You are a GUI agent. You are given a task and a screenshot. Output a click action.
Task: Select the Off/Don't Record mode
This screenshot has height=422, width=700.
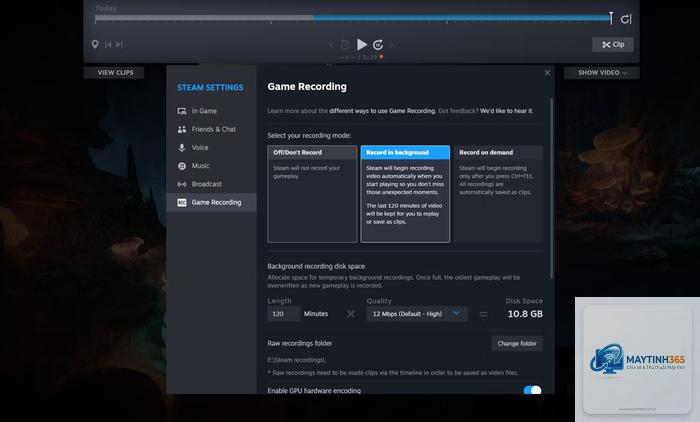click(312, 194)
